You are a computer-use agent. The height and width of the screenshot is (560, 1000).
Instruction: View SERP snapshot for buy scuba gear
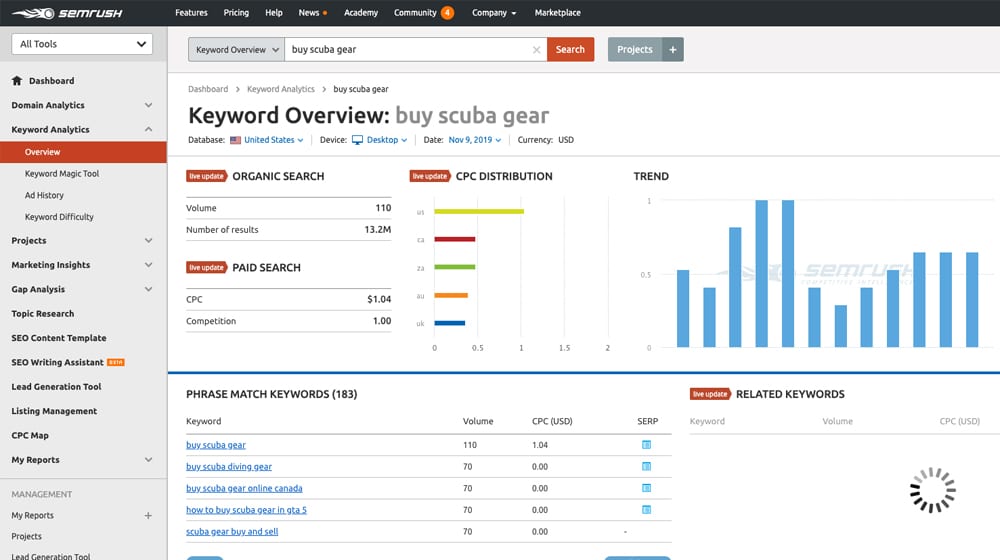click(646, 445)
